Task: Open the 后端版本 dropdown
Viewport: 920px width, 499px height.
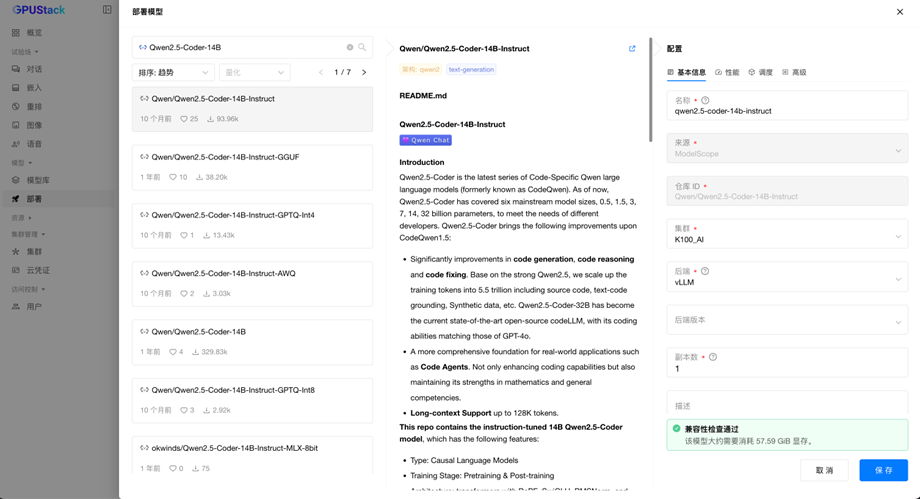Action: 787,320
